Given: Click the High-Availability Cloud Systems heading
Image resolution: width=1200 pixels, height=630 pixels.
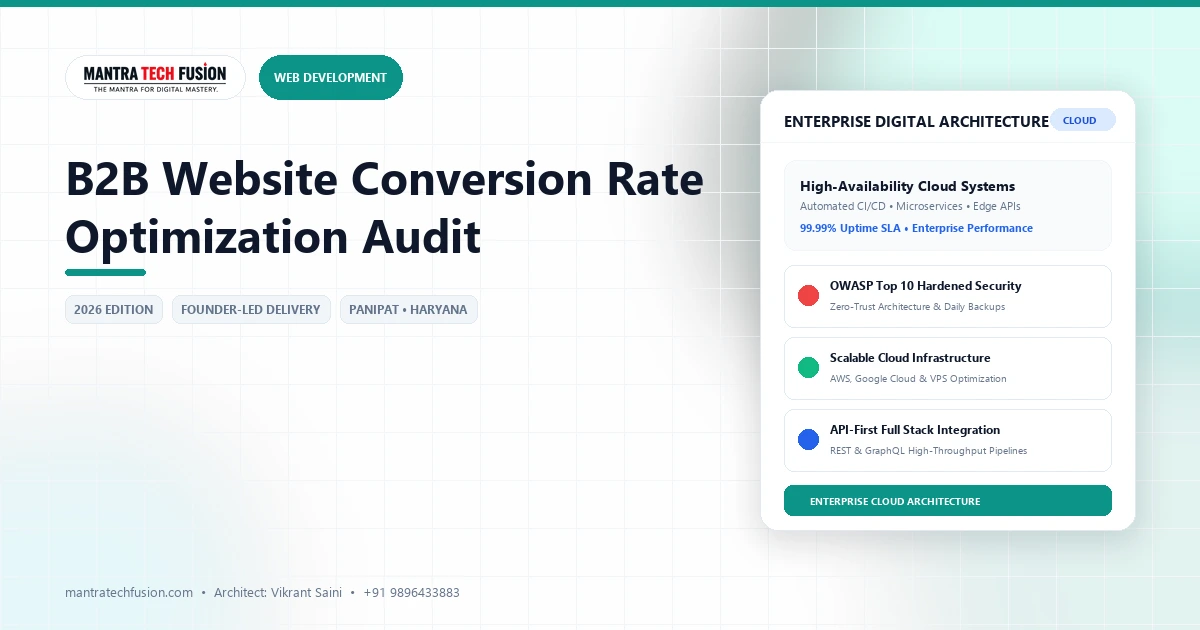Looking at the screenshot, I should tap(907, 186).
